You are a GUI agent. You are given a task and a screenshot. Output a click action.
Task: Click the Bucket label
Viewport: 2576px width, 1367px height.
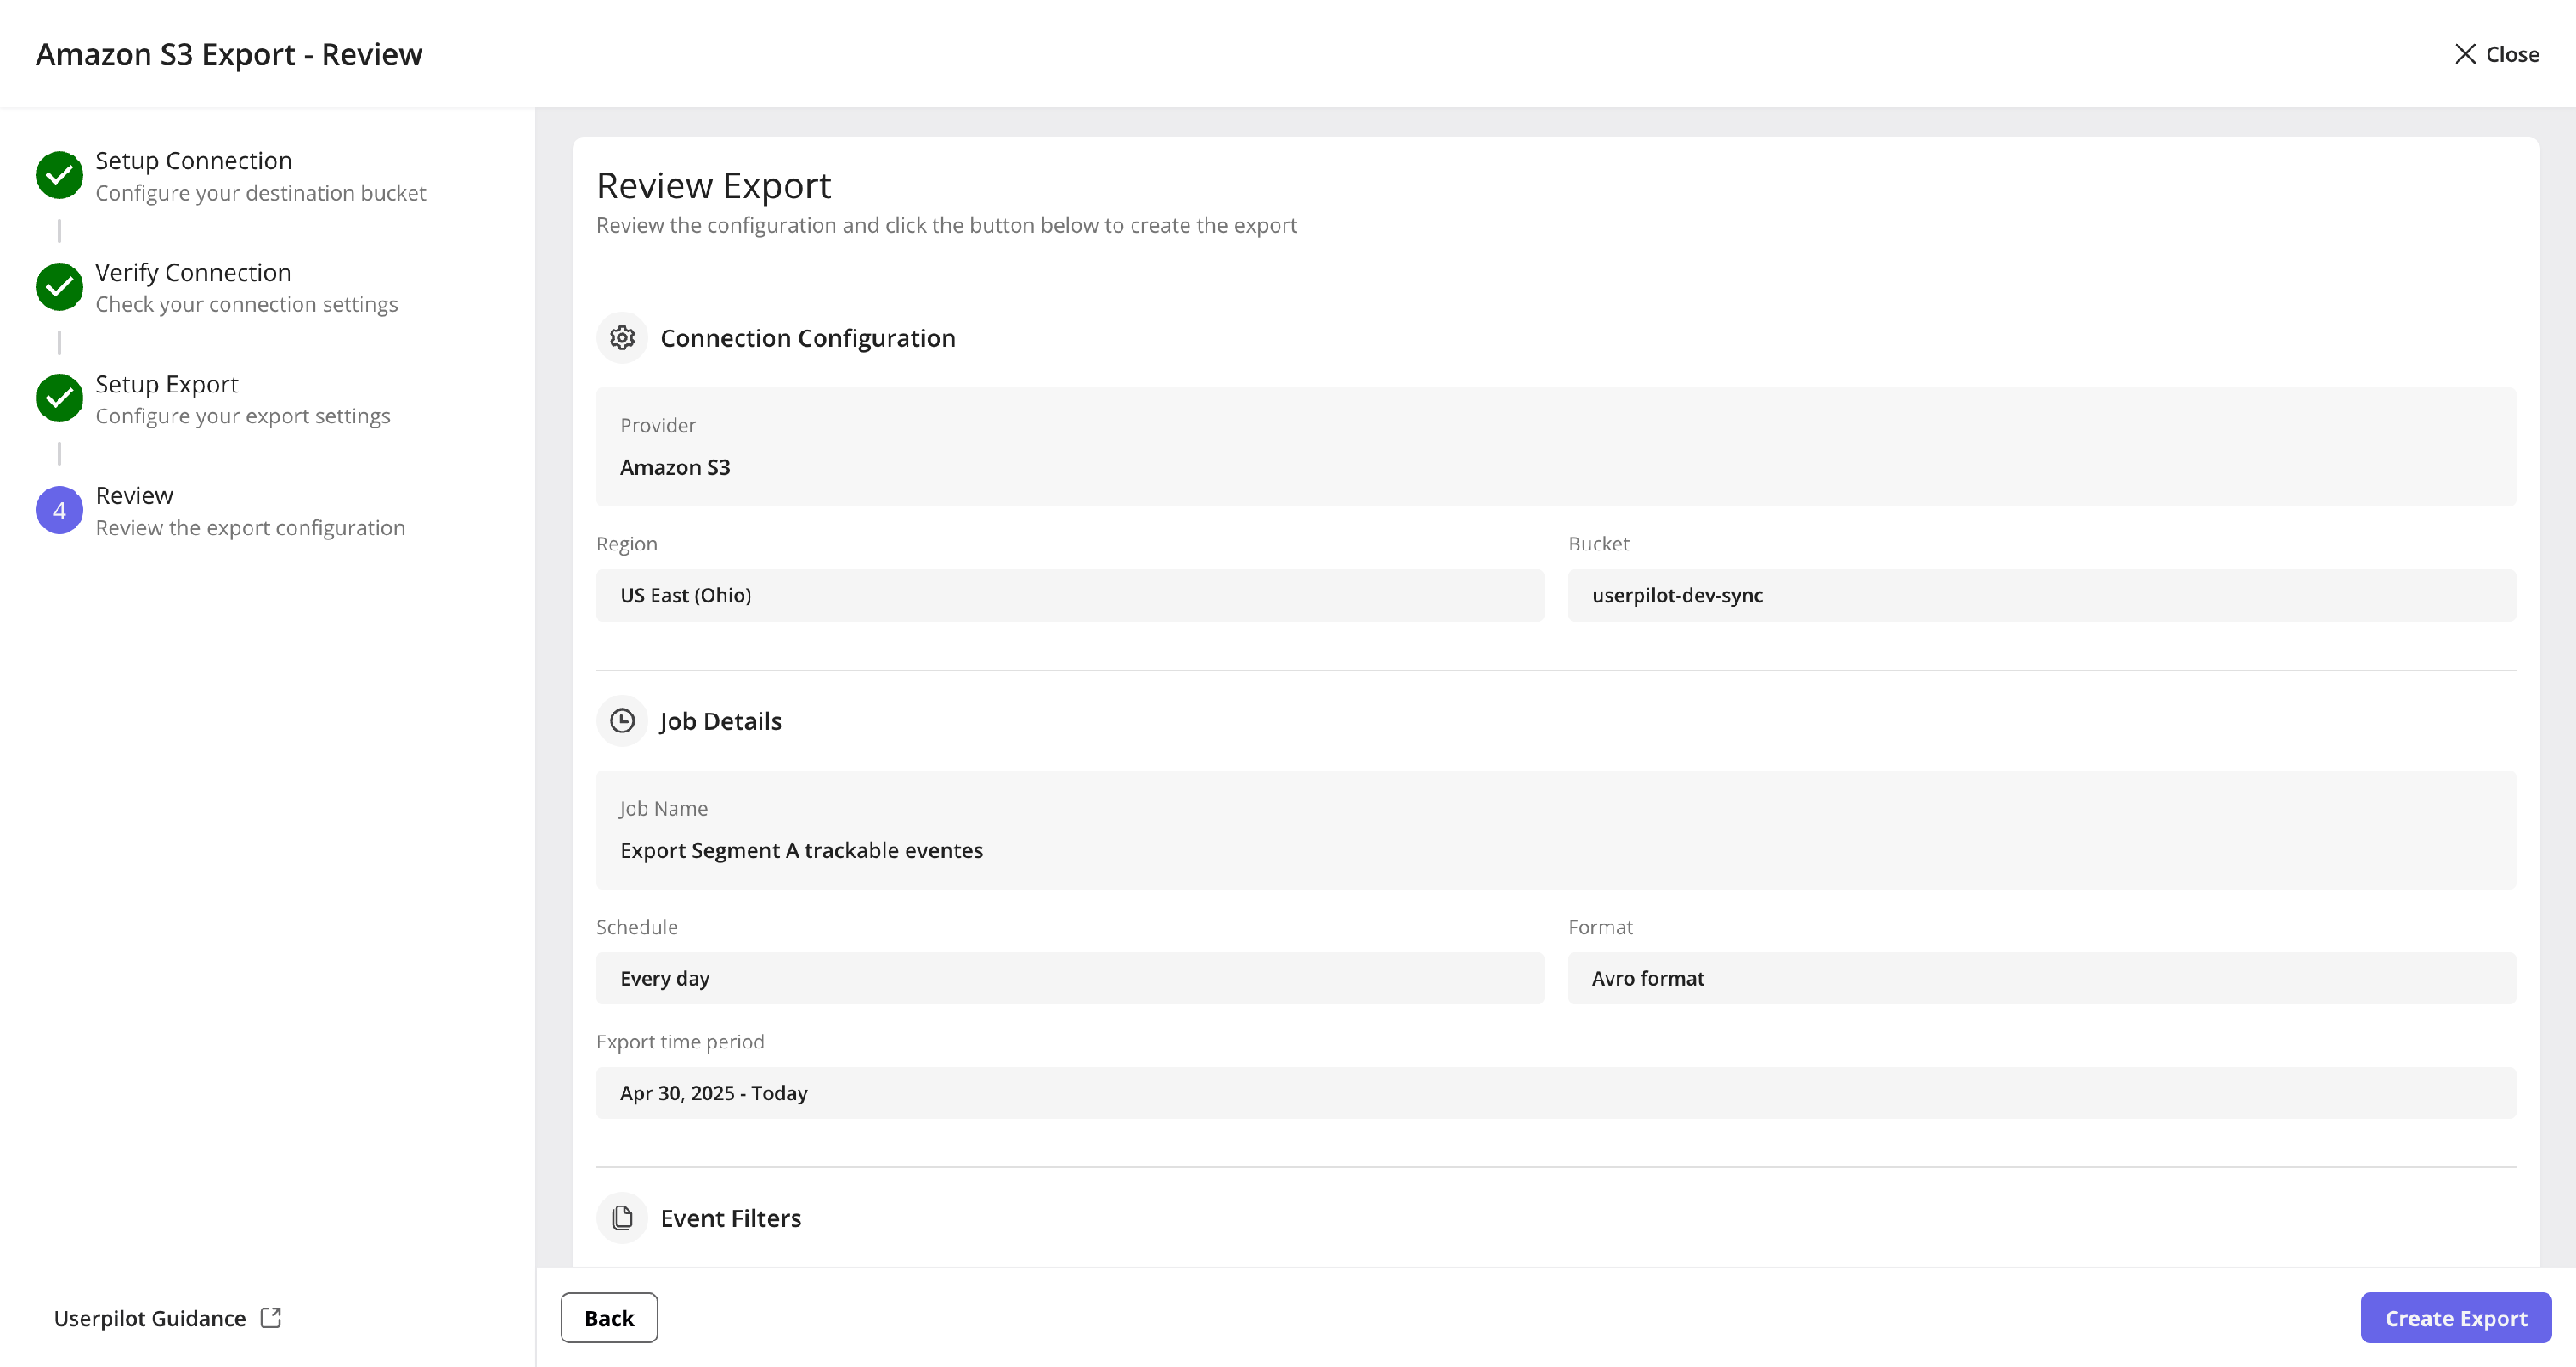coord(1599,544)
